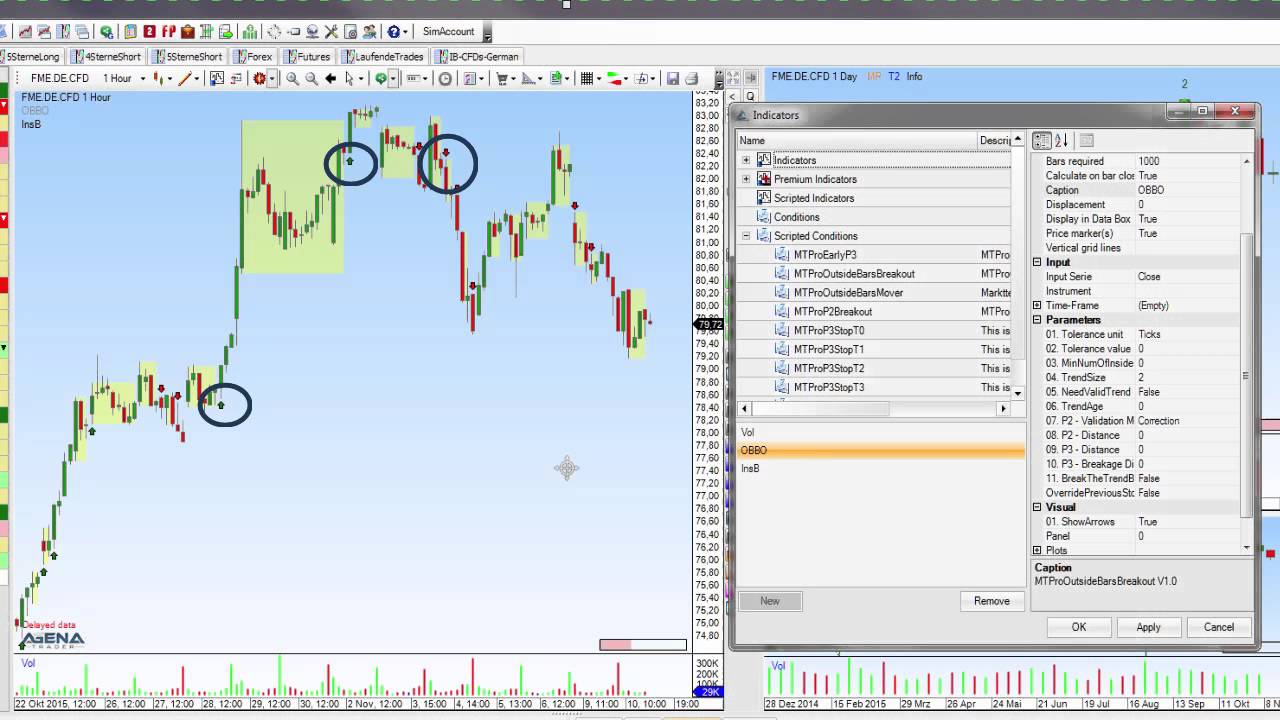Click the red FP icon in main toolbar
Screen dimensions: 1280x720
[168, 32]
